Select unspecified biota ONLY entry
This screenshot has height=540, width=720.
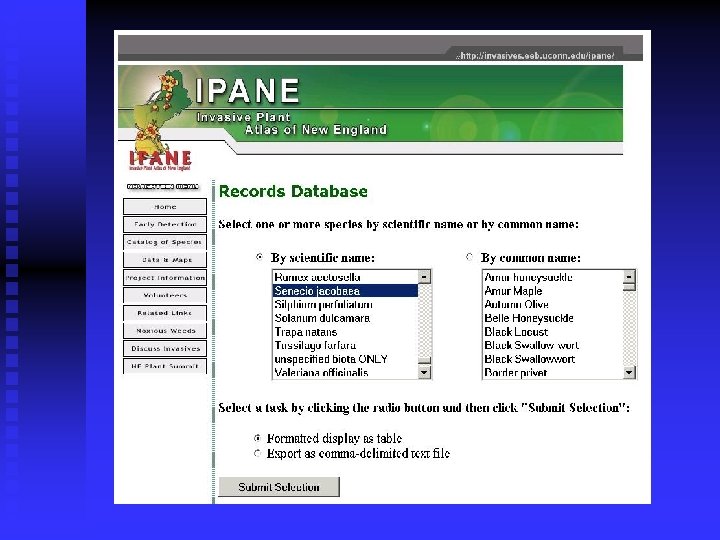click(345, 359)
